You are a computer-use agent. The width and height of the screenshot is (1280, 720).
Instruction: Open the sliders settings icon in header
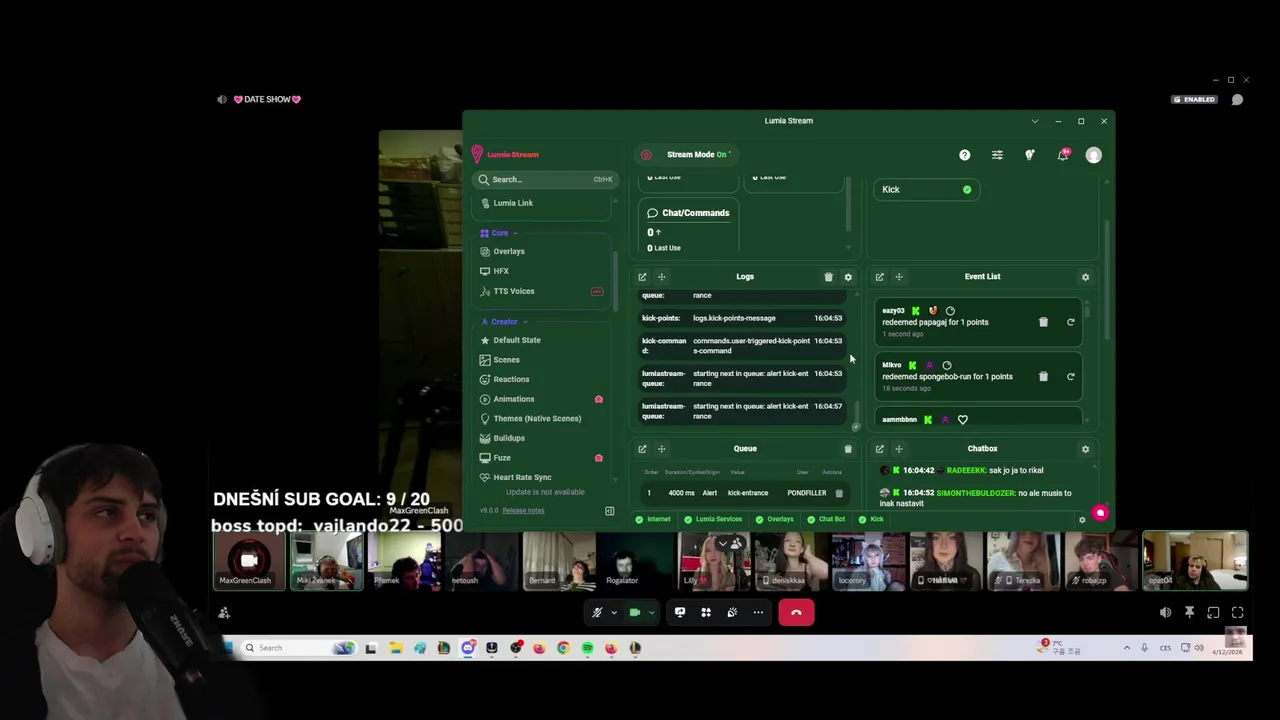point(997,155)
